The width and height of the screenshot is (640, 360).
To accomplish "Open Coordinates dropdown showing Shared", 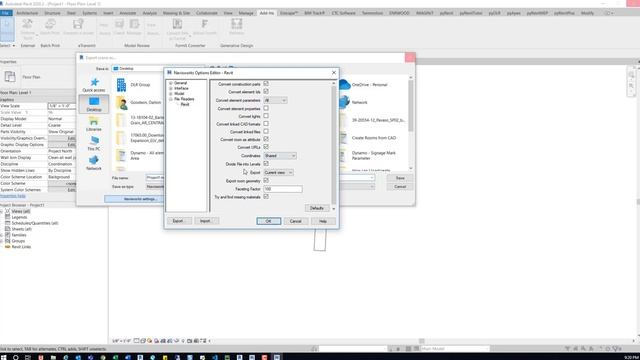I will click(280, 156).
